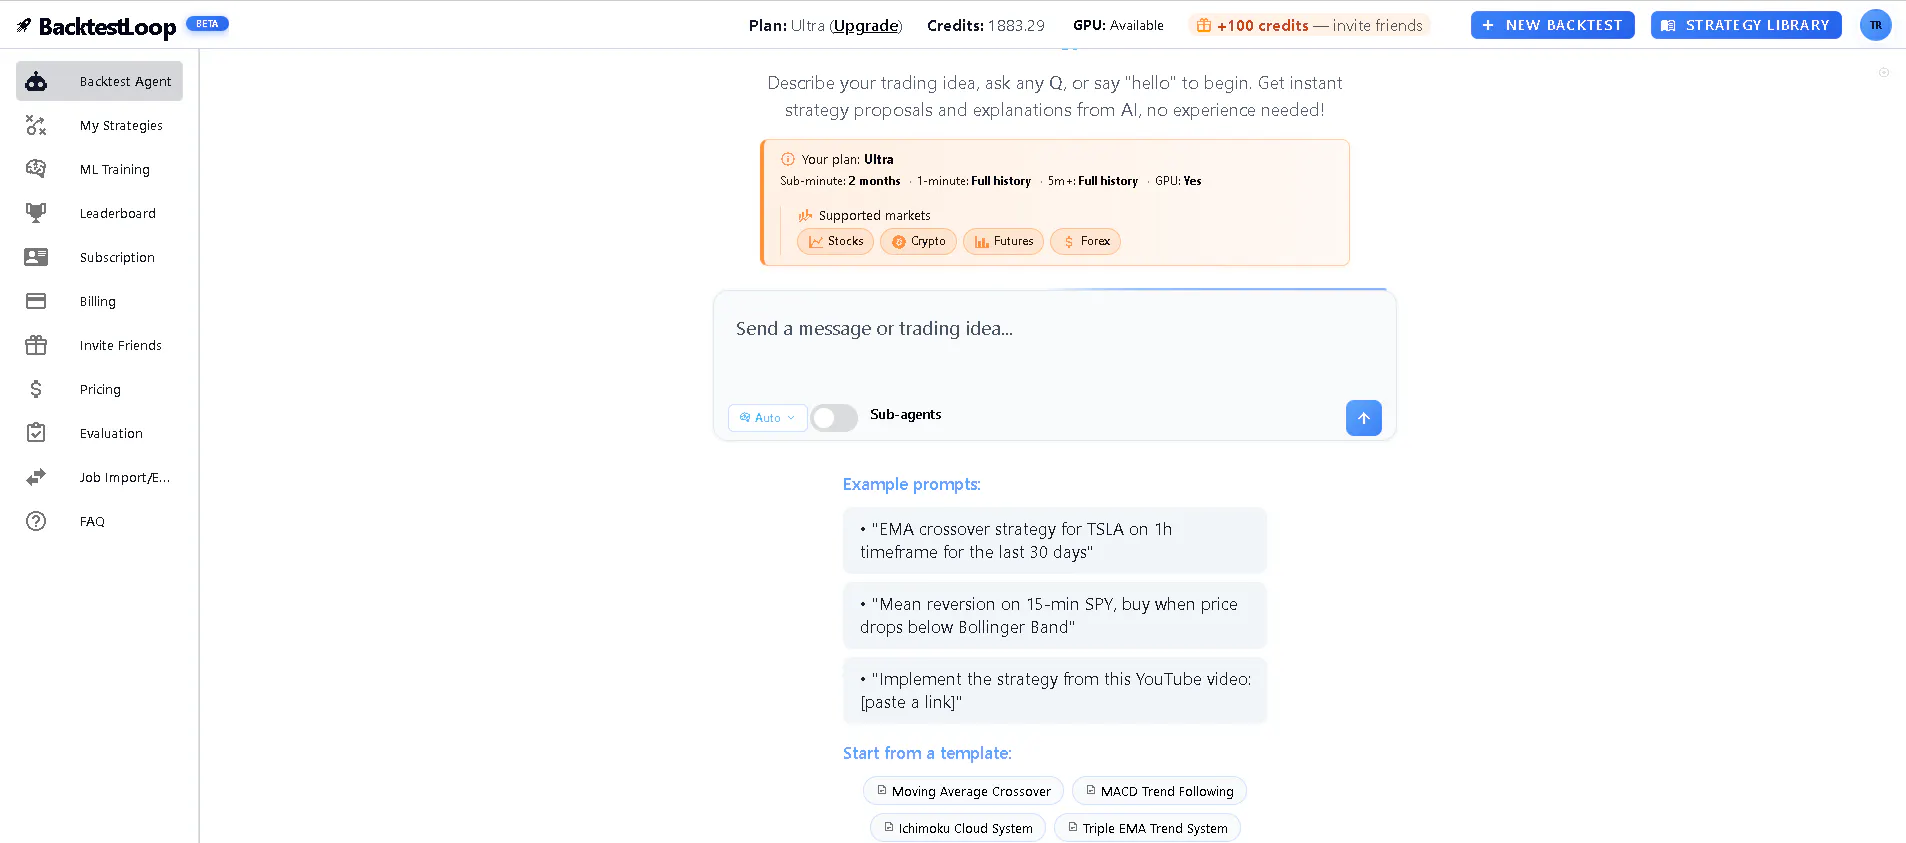Expand the Auto model dropdown

[767, 418]
